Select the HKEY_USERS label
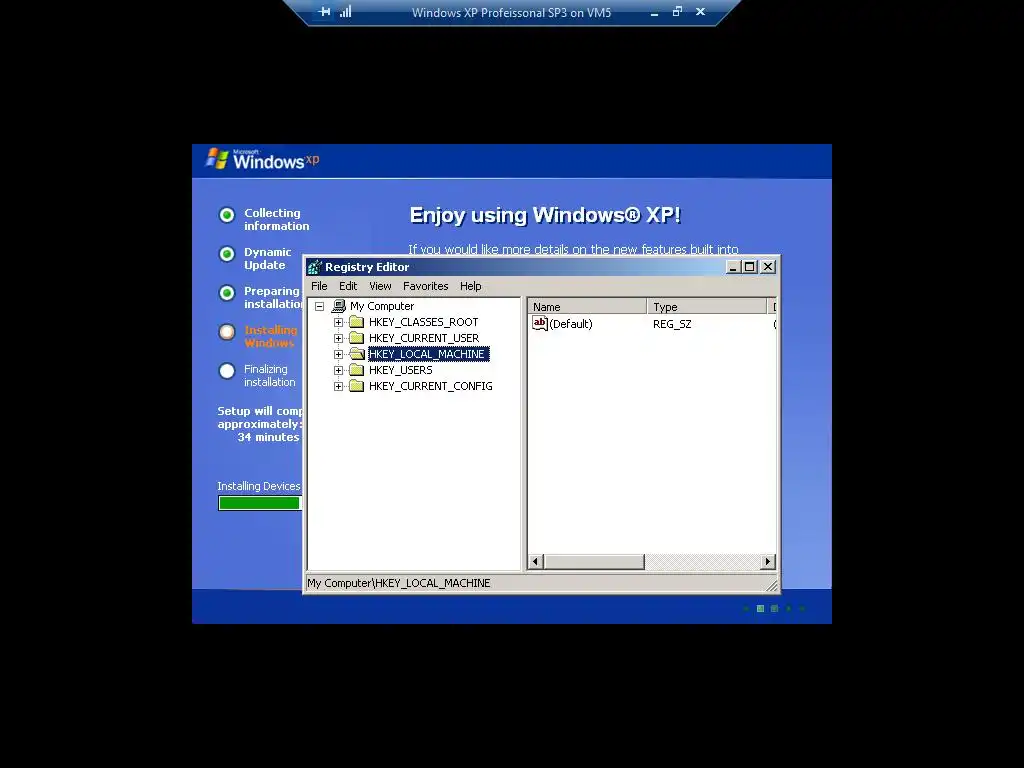This screenshot has height=768, width=1024. [400, 370]
